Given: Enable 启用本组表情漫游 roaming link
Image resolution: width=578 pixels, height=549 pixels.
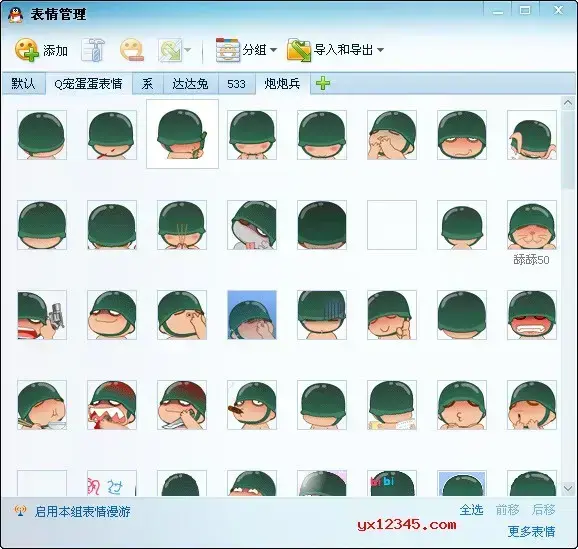Looking at the screenshot, I should 83,512.
